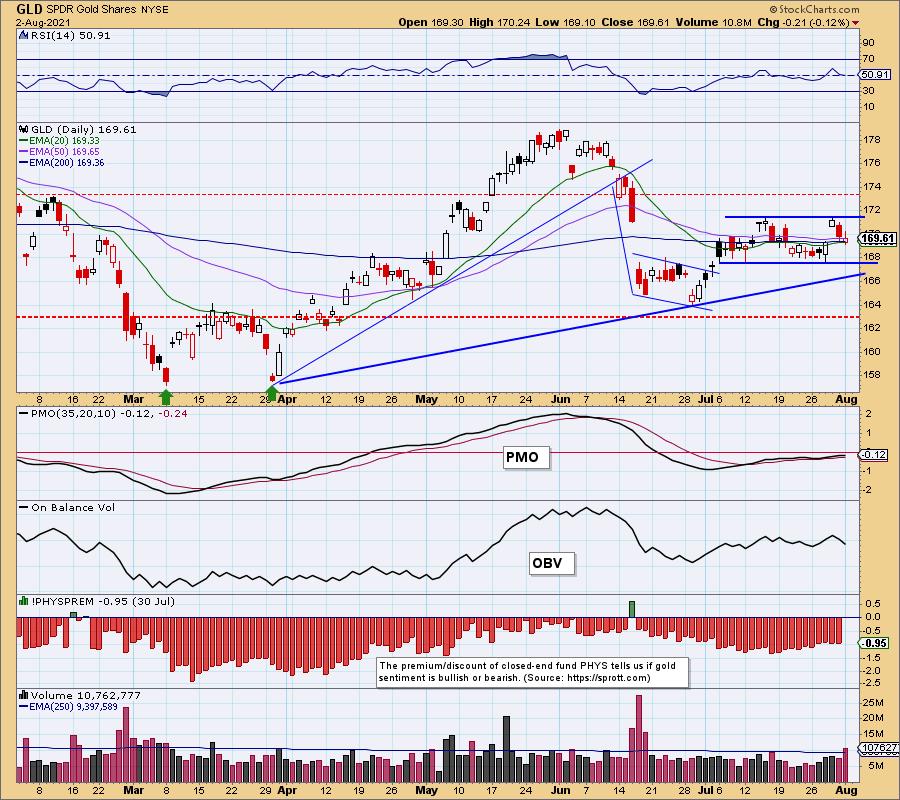Viewport: 900px width, 800px height.
Task: Click the On Balance Vol legend text
Action: (x=73, y=507)
